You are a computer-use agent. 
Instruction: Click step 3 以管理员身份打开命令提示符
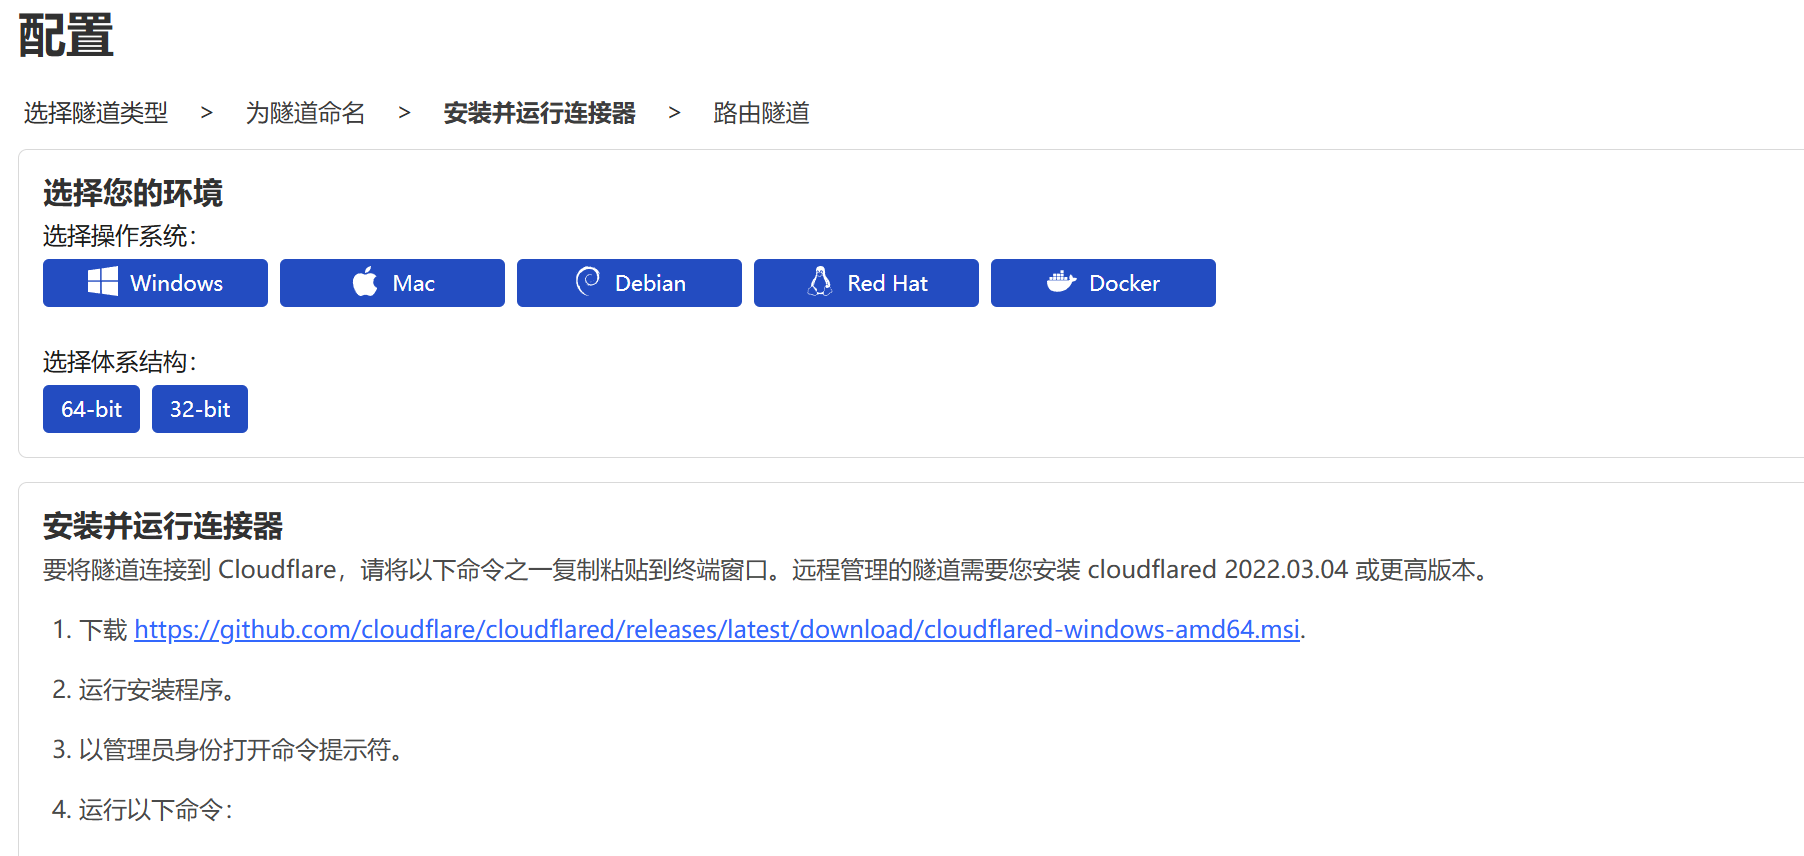pos(240,749)
